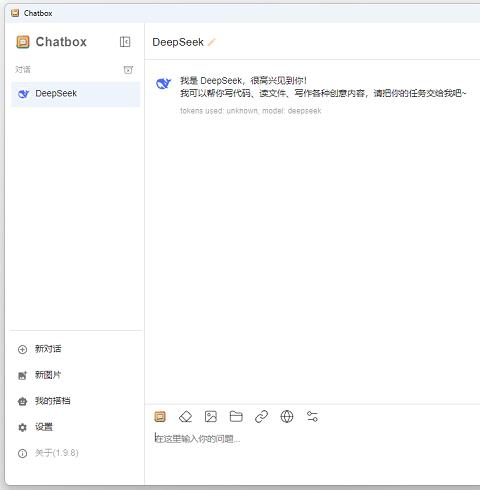This screenshot has height=490, width=480.
Task: Click the DeepSeek avatar beside the greeting message
Action: tap(163, 83)
